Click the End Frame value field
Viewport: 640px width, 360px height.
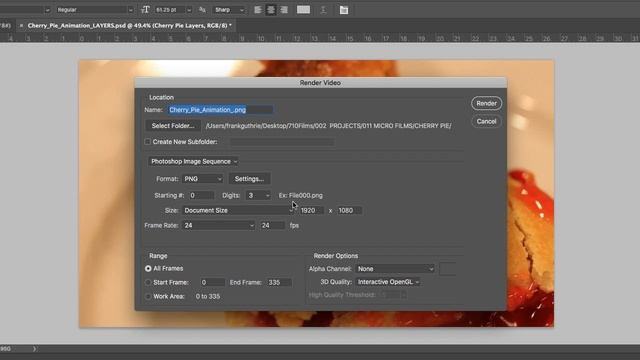(280, 282)
